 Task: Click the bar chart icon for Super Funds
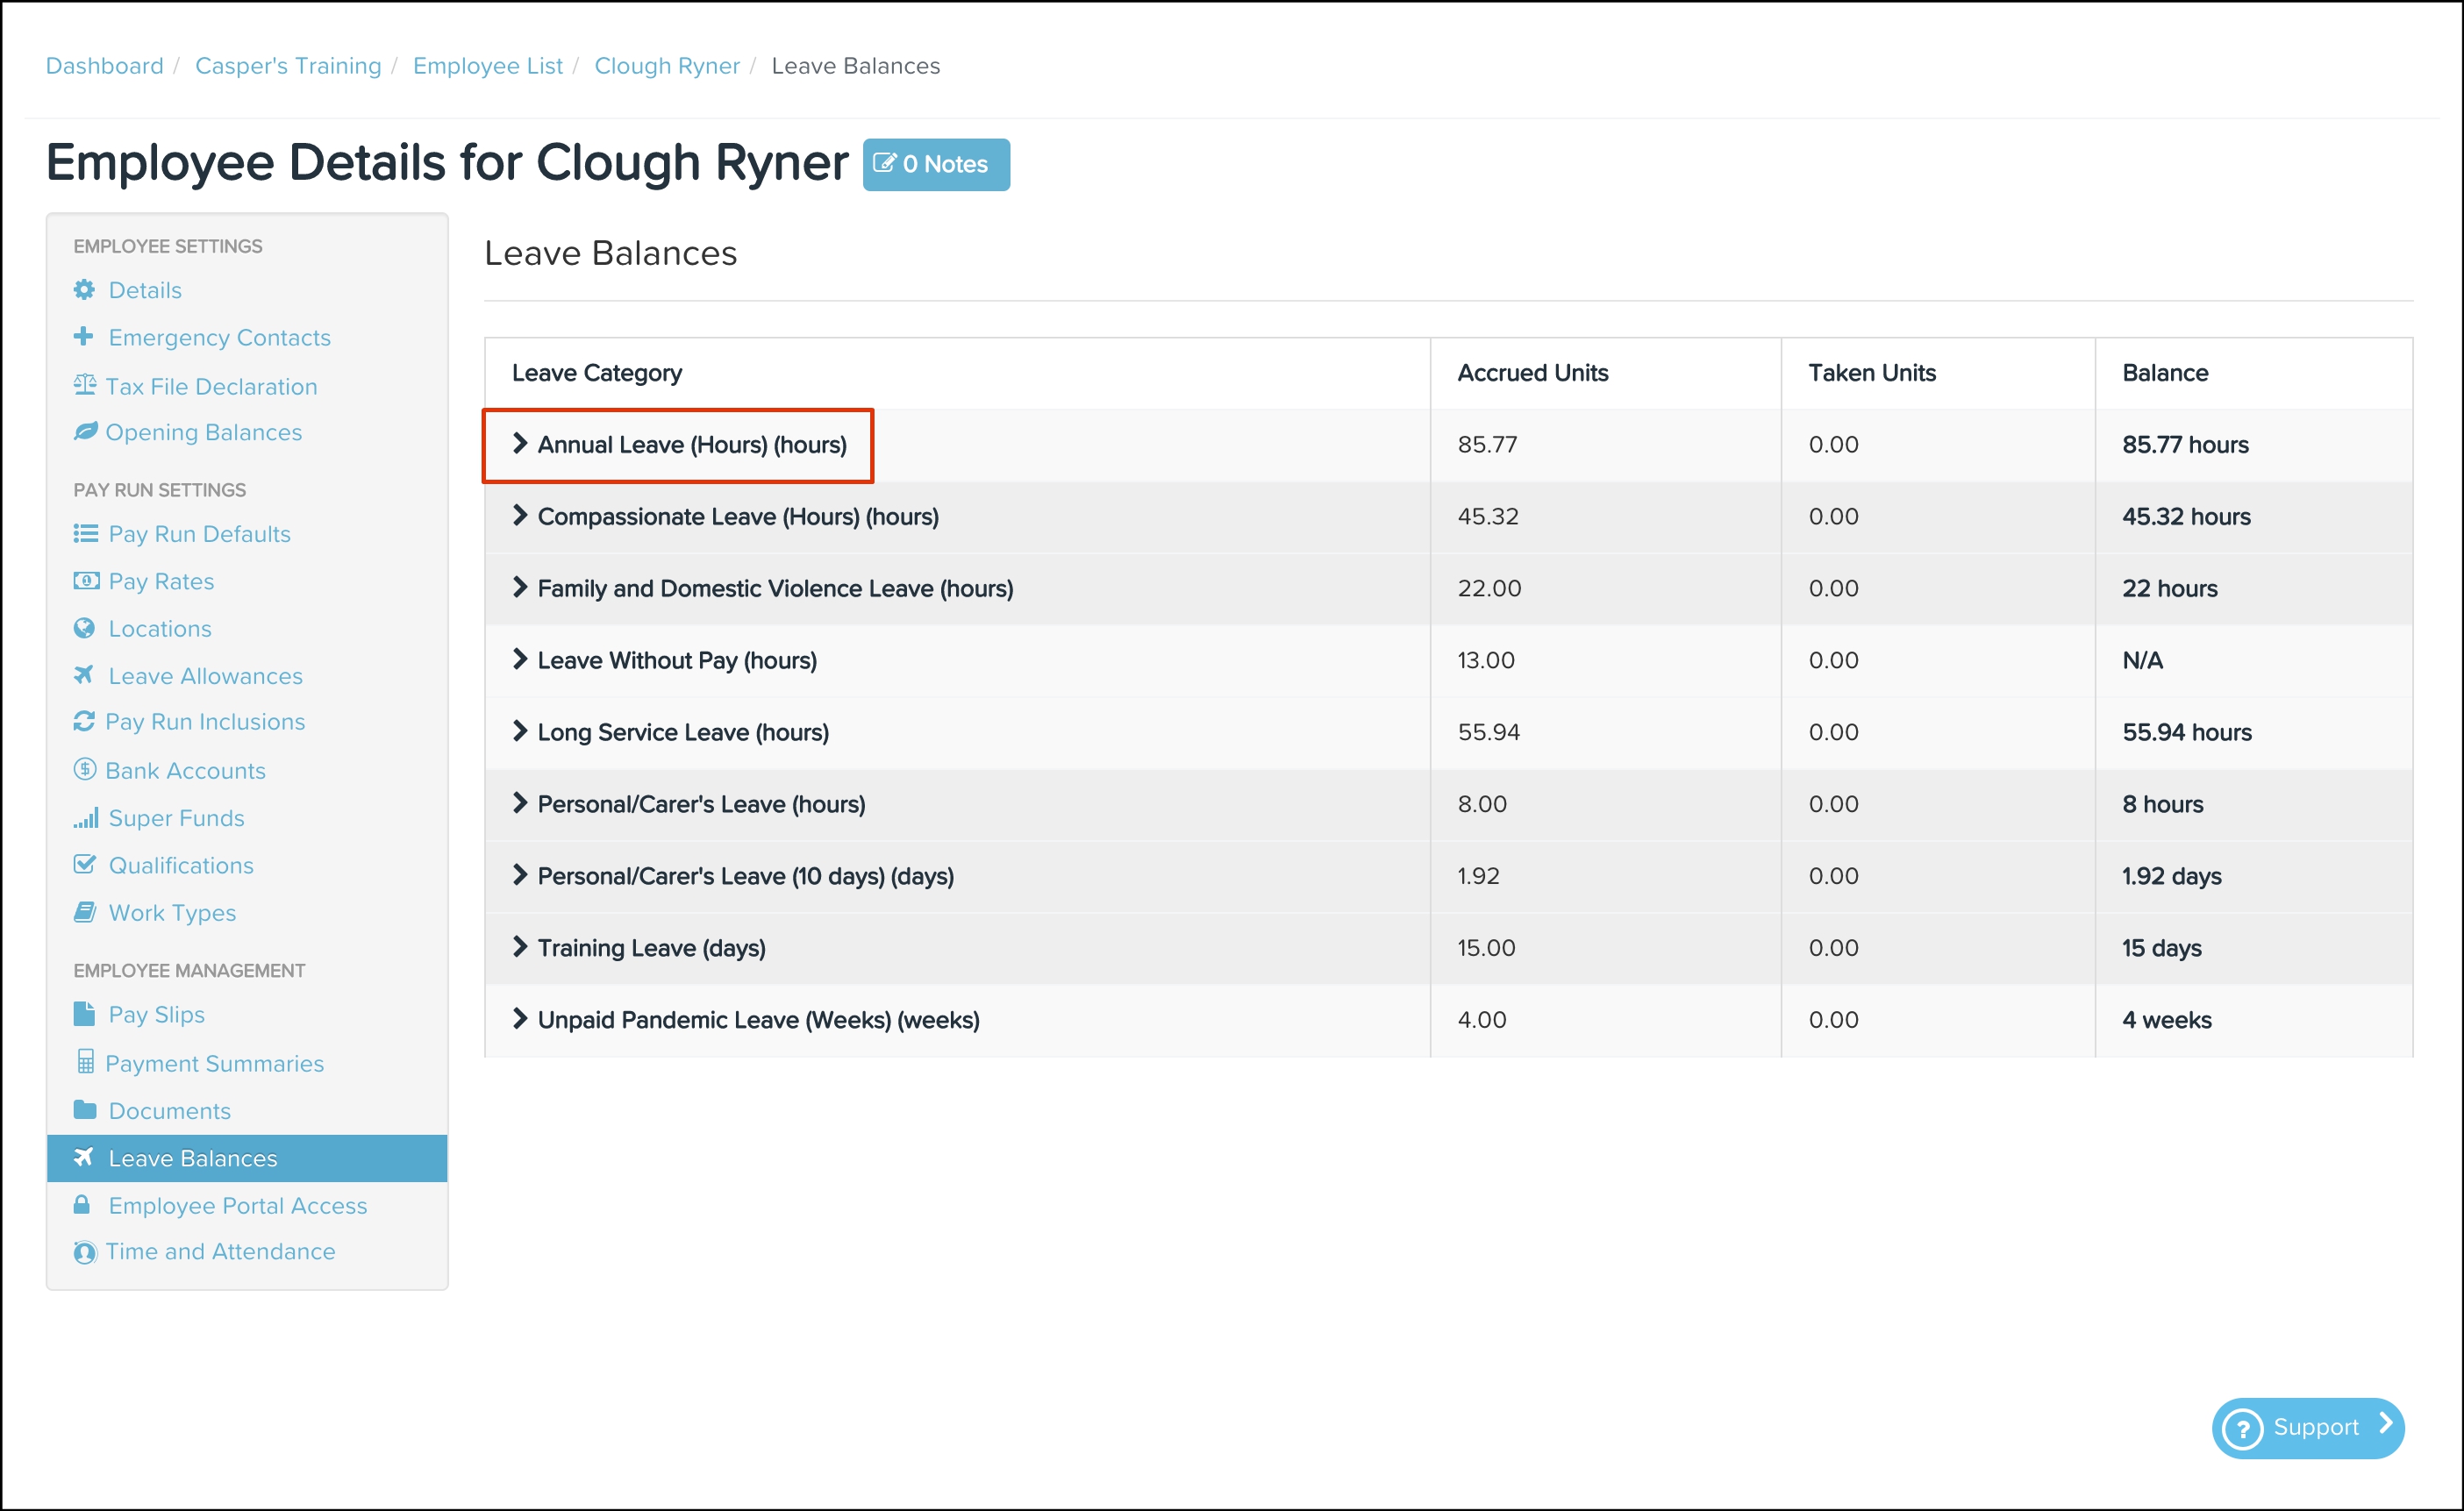click(85, 818)
